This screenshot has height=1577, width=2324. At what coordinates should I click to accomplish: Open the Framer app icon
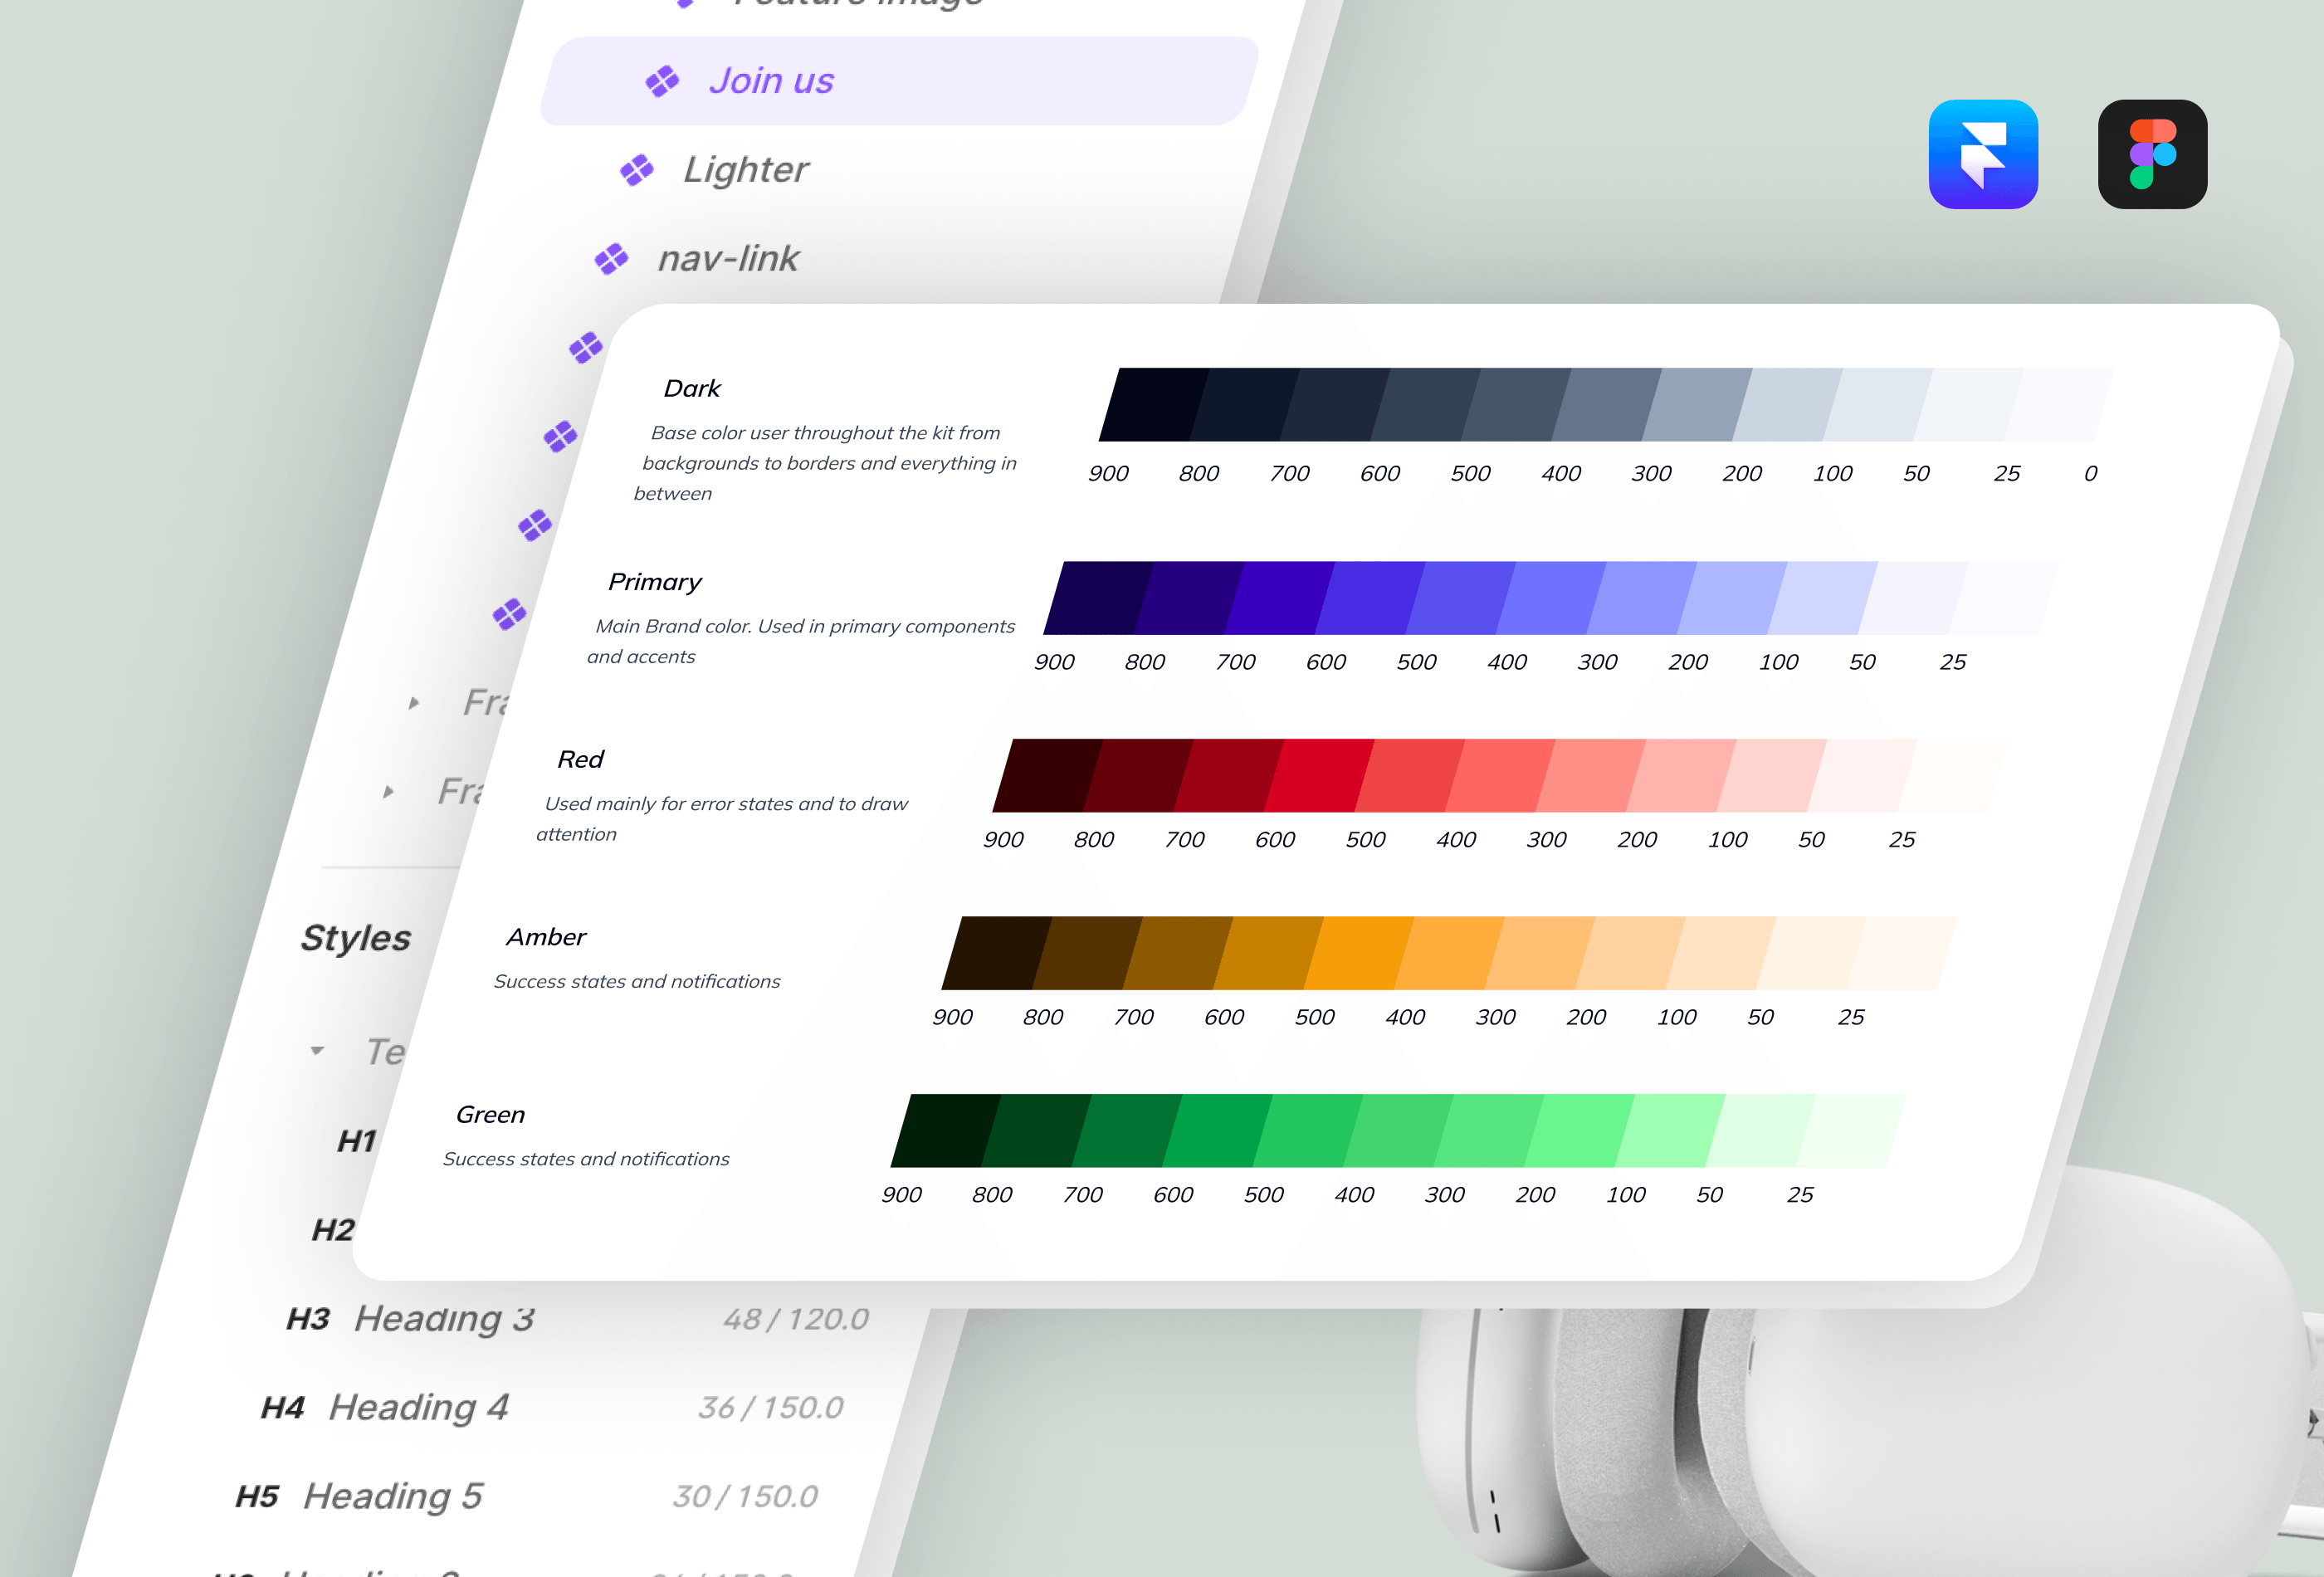[1983, 154]
